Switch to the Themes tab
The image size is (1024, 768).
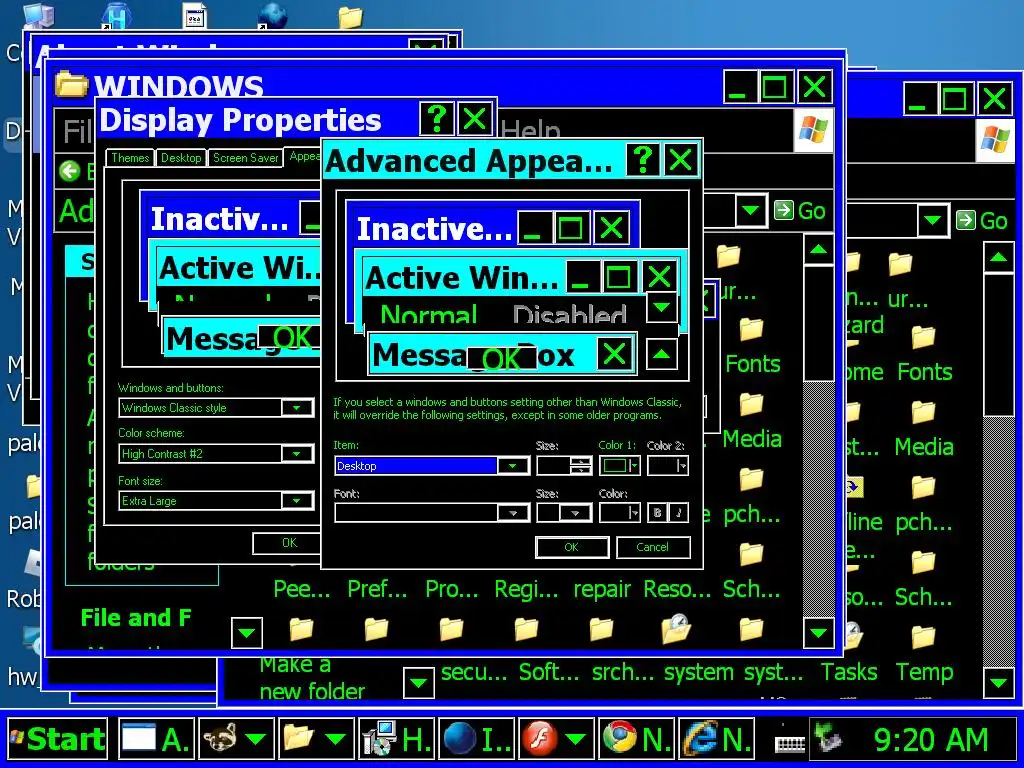[130, 157]
